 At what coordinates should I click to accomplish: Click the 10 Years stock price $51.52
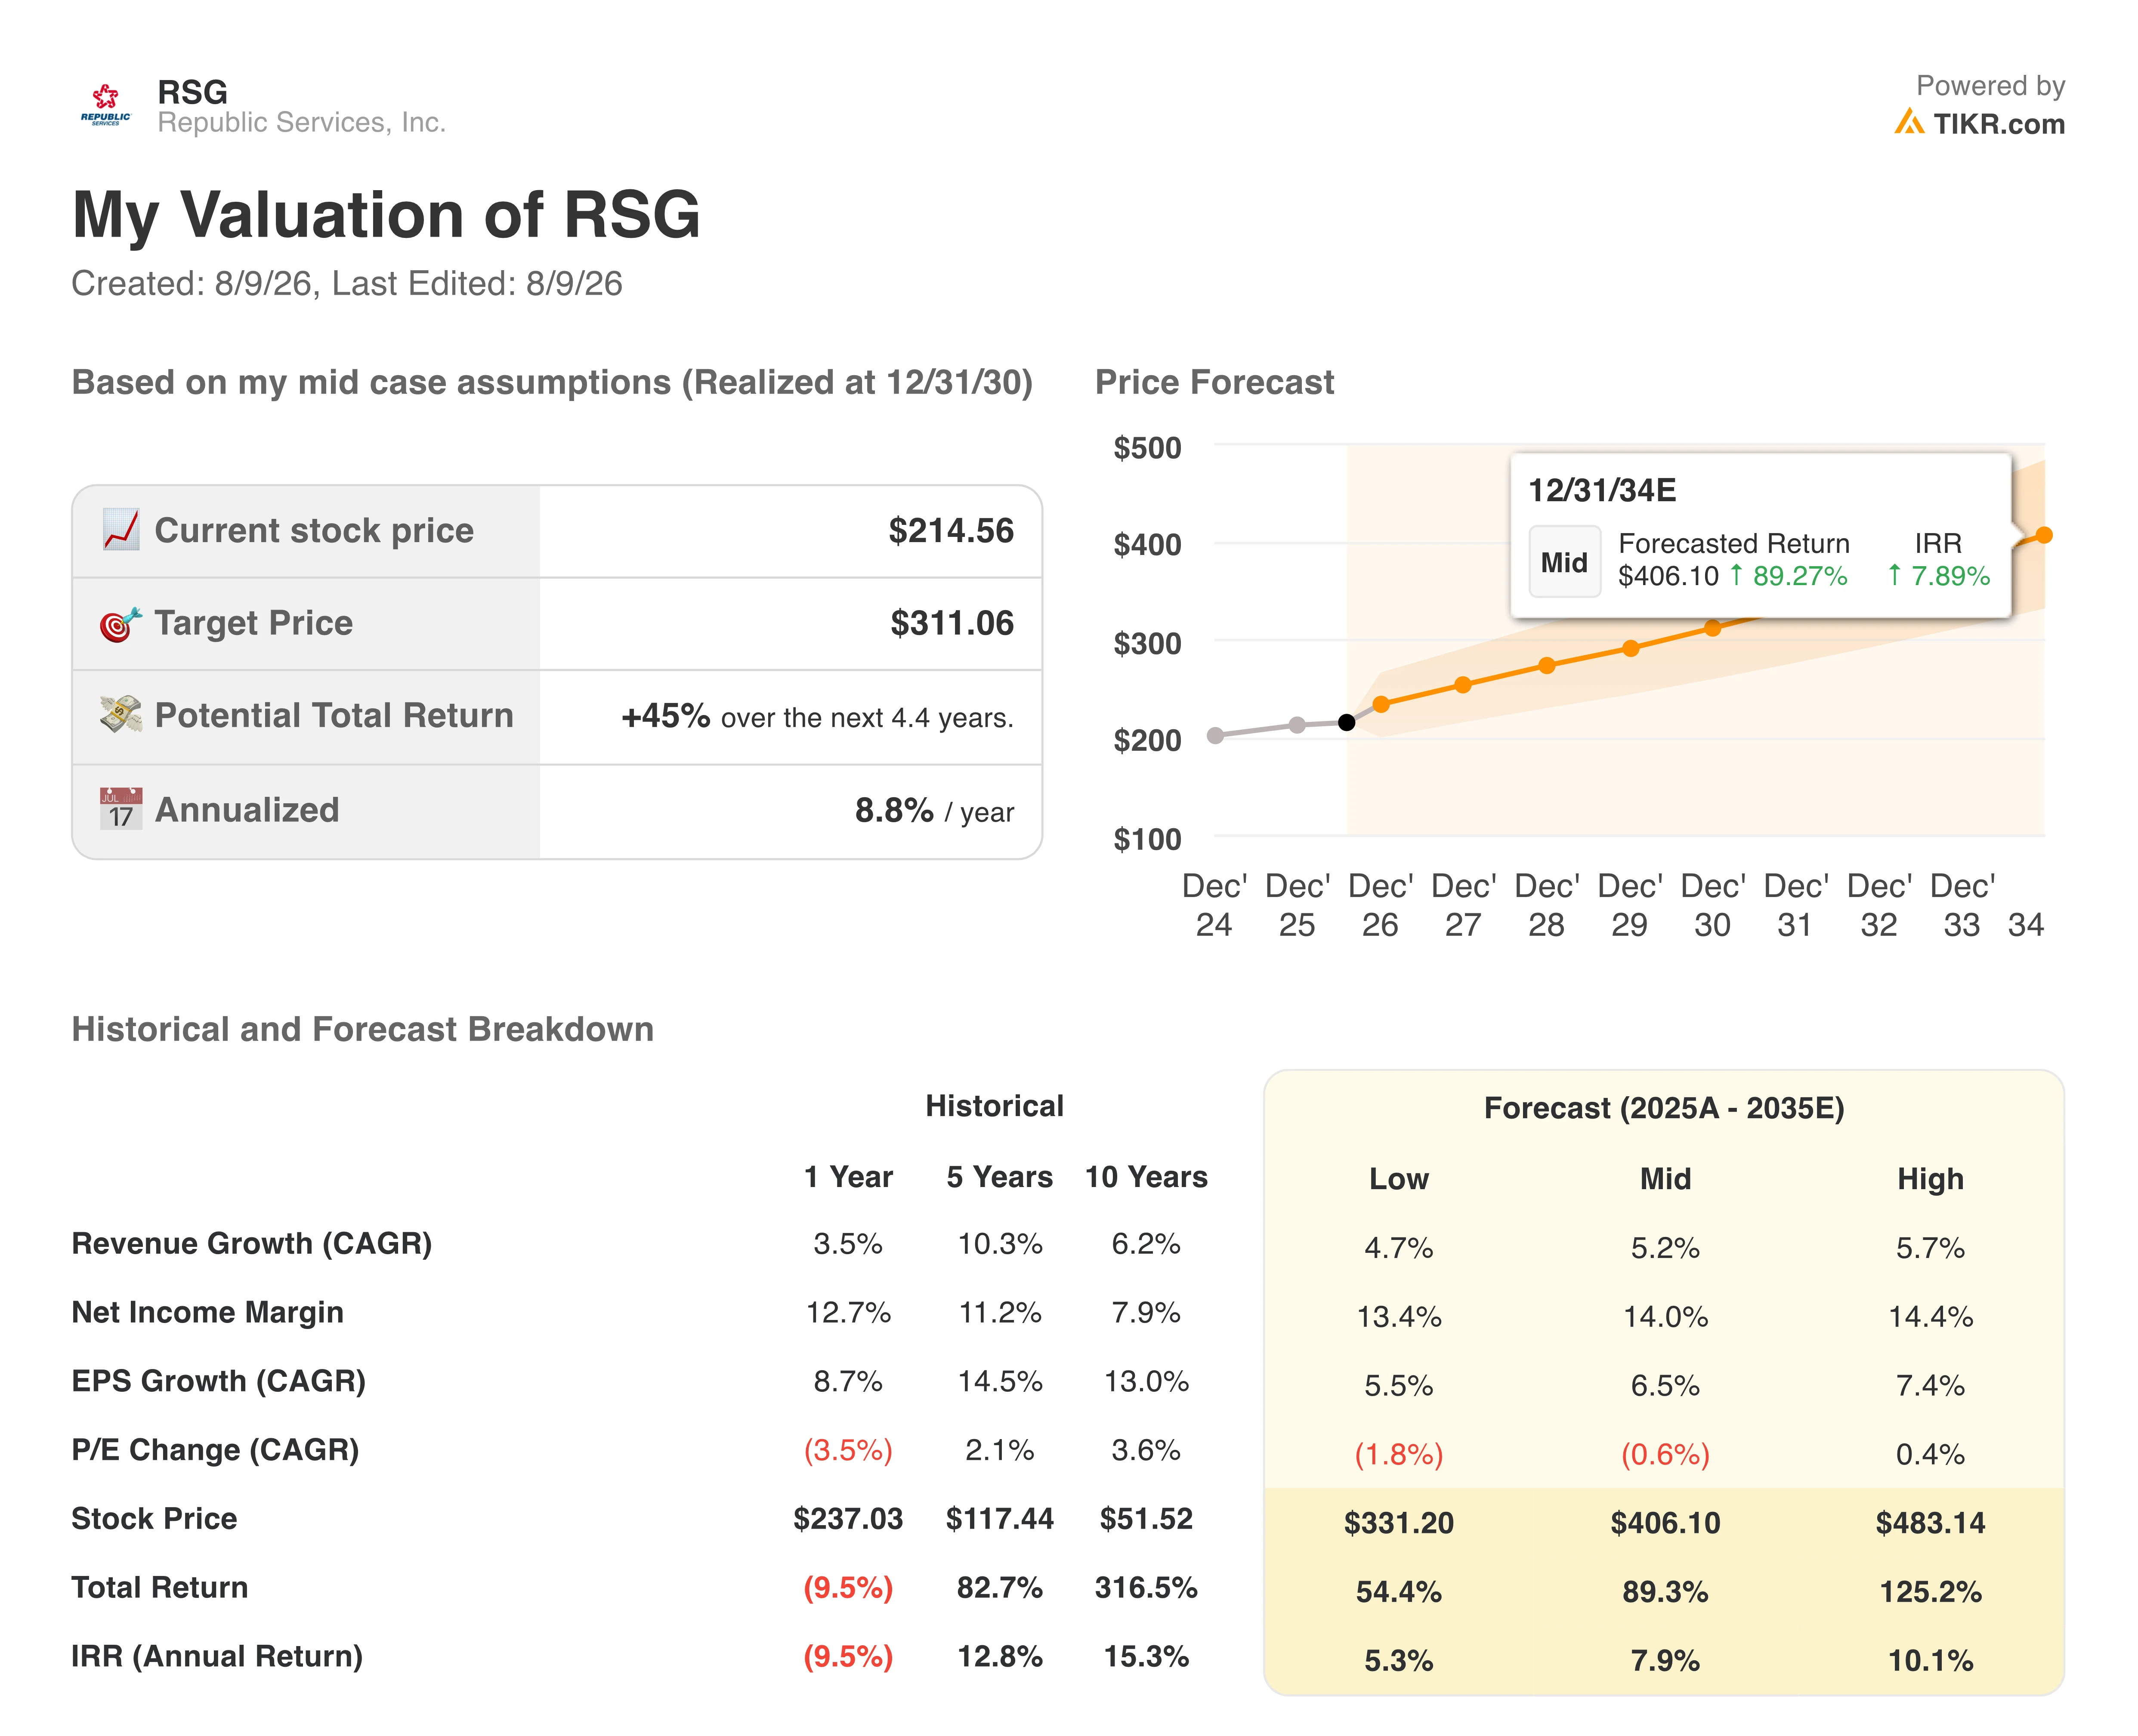point(1146,1519)
